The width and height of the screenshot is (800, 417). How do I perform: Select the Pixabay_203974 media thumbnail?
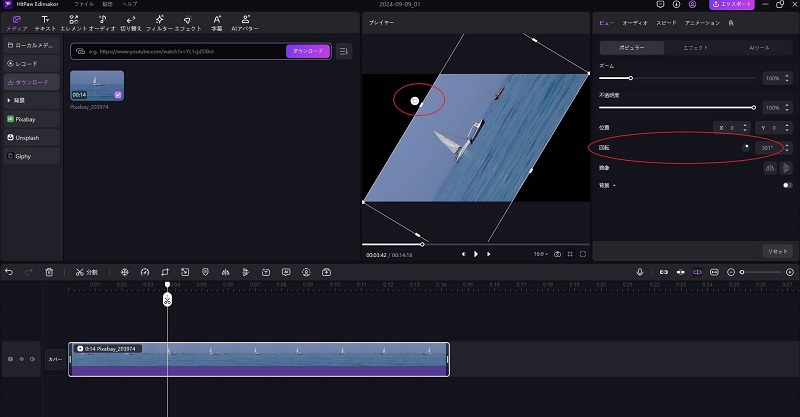(97, 85)
